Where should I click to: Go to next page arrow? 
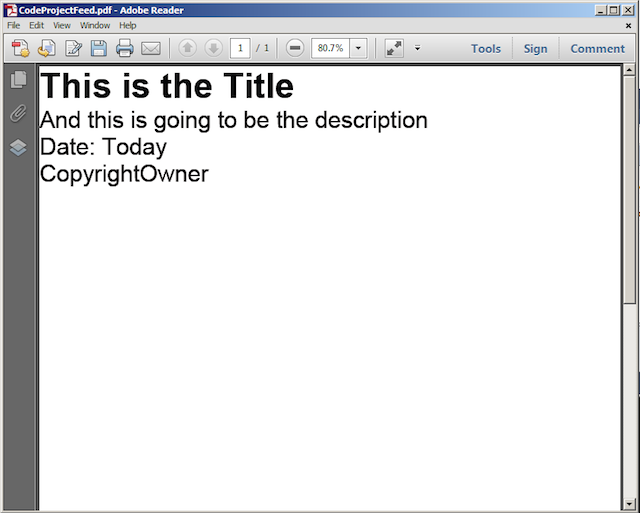(213, 48)
